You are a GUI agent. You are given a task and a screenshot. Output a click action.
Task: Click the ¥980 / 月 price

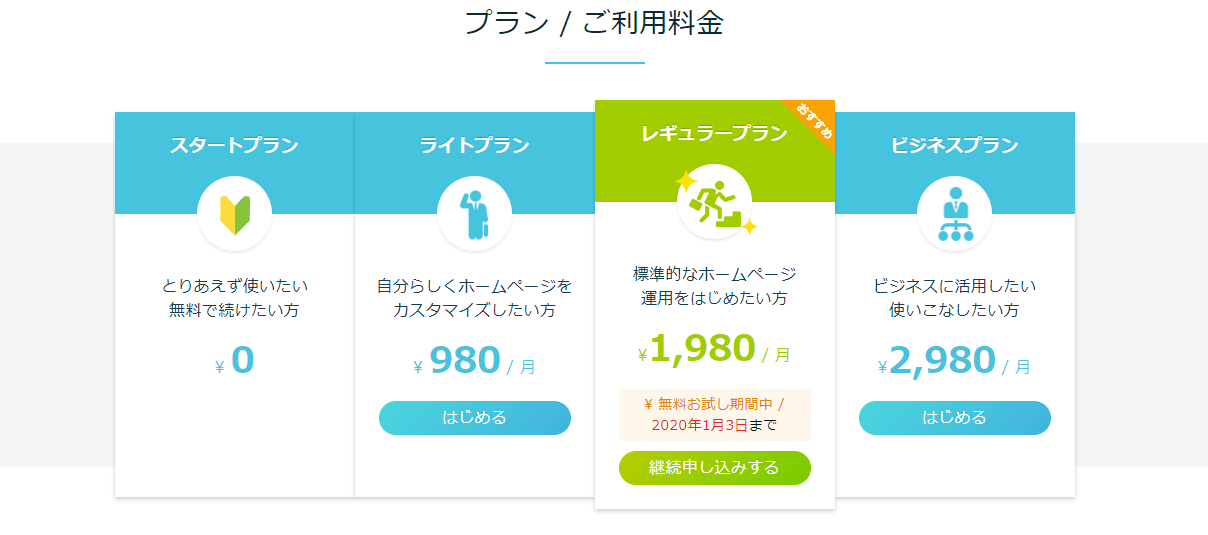pos(475,361)
